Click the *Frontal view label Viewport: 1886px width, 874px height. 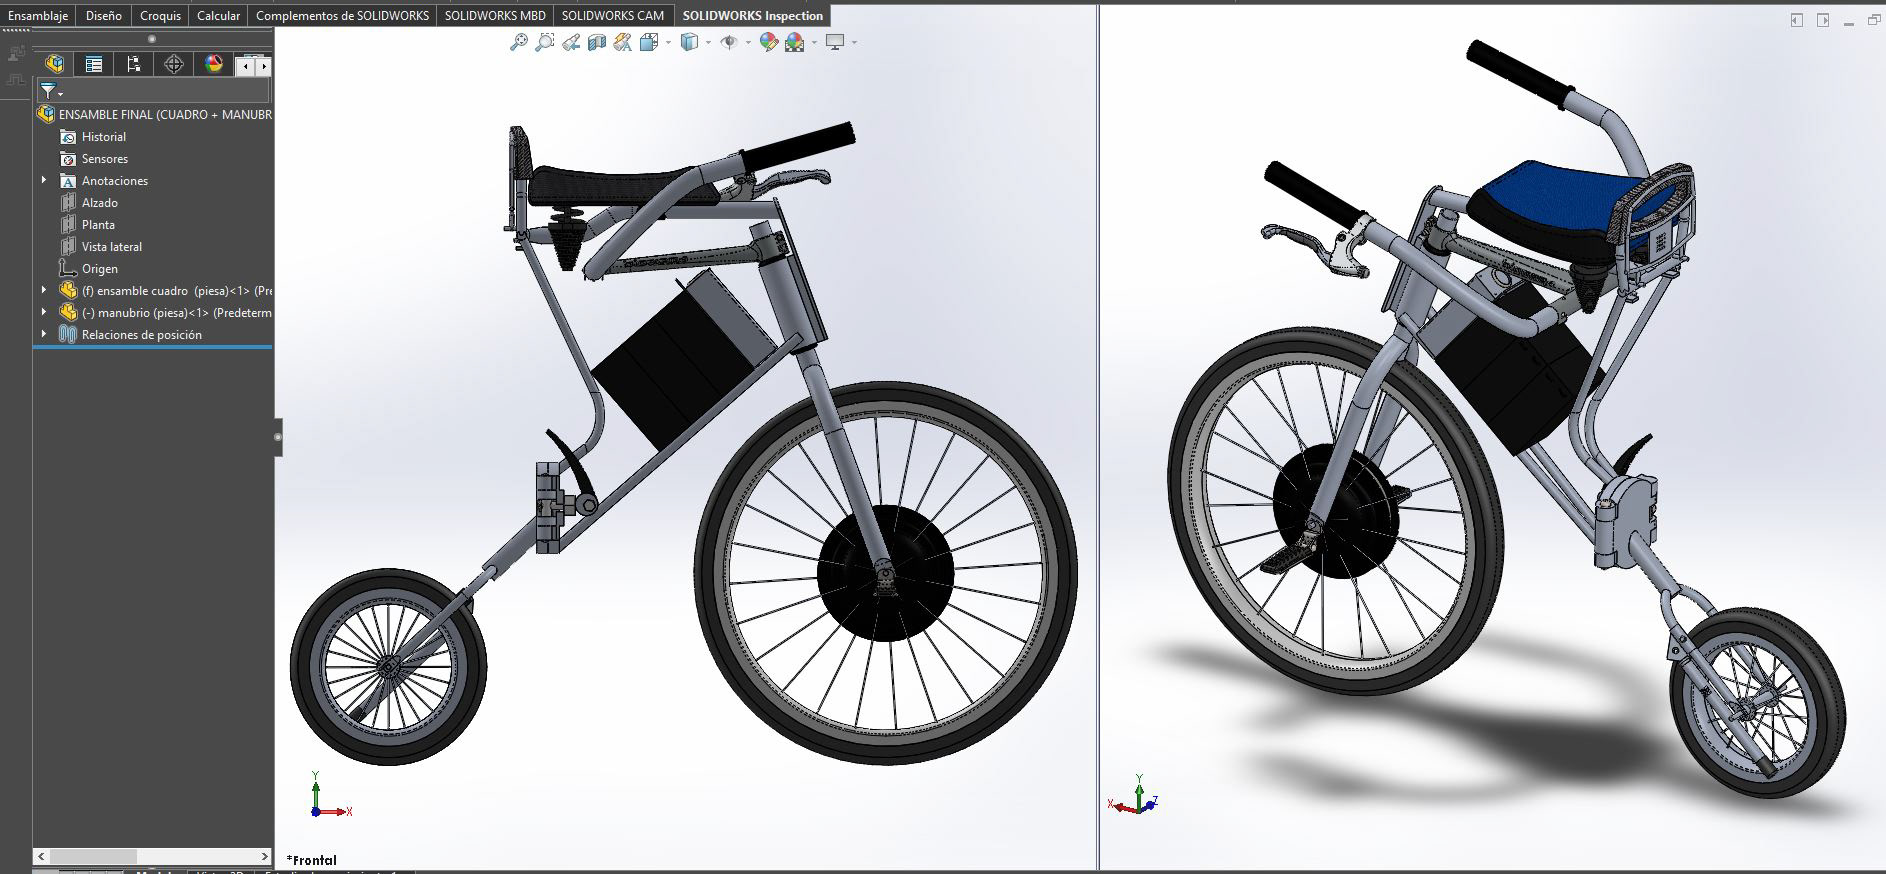pos(312,860)
